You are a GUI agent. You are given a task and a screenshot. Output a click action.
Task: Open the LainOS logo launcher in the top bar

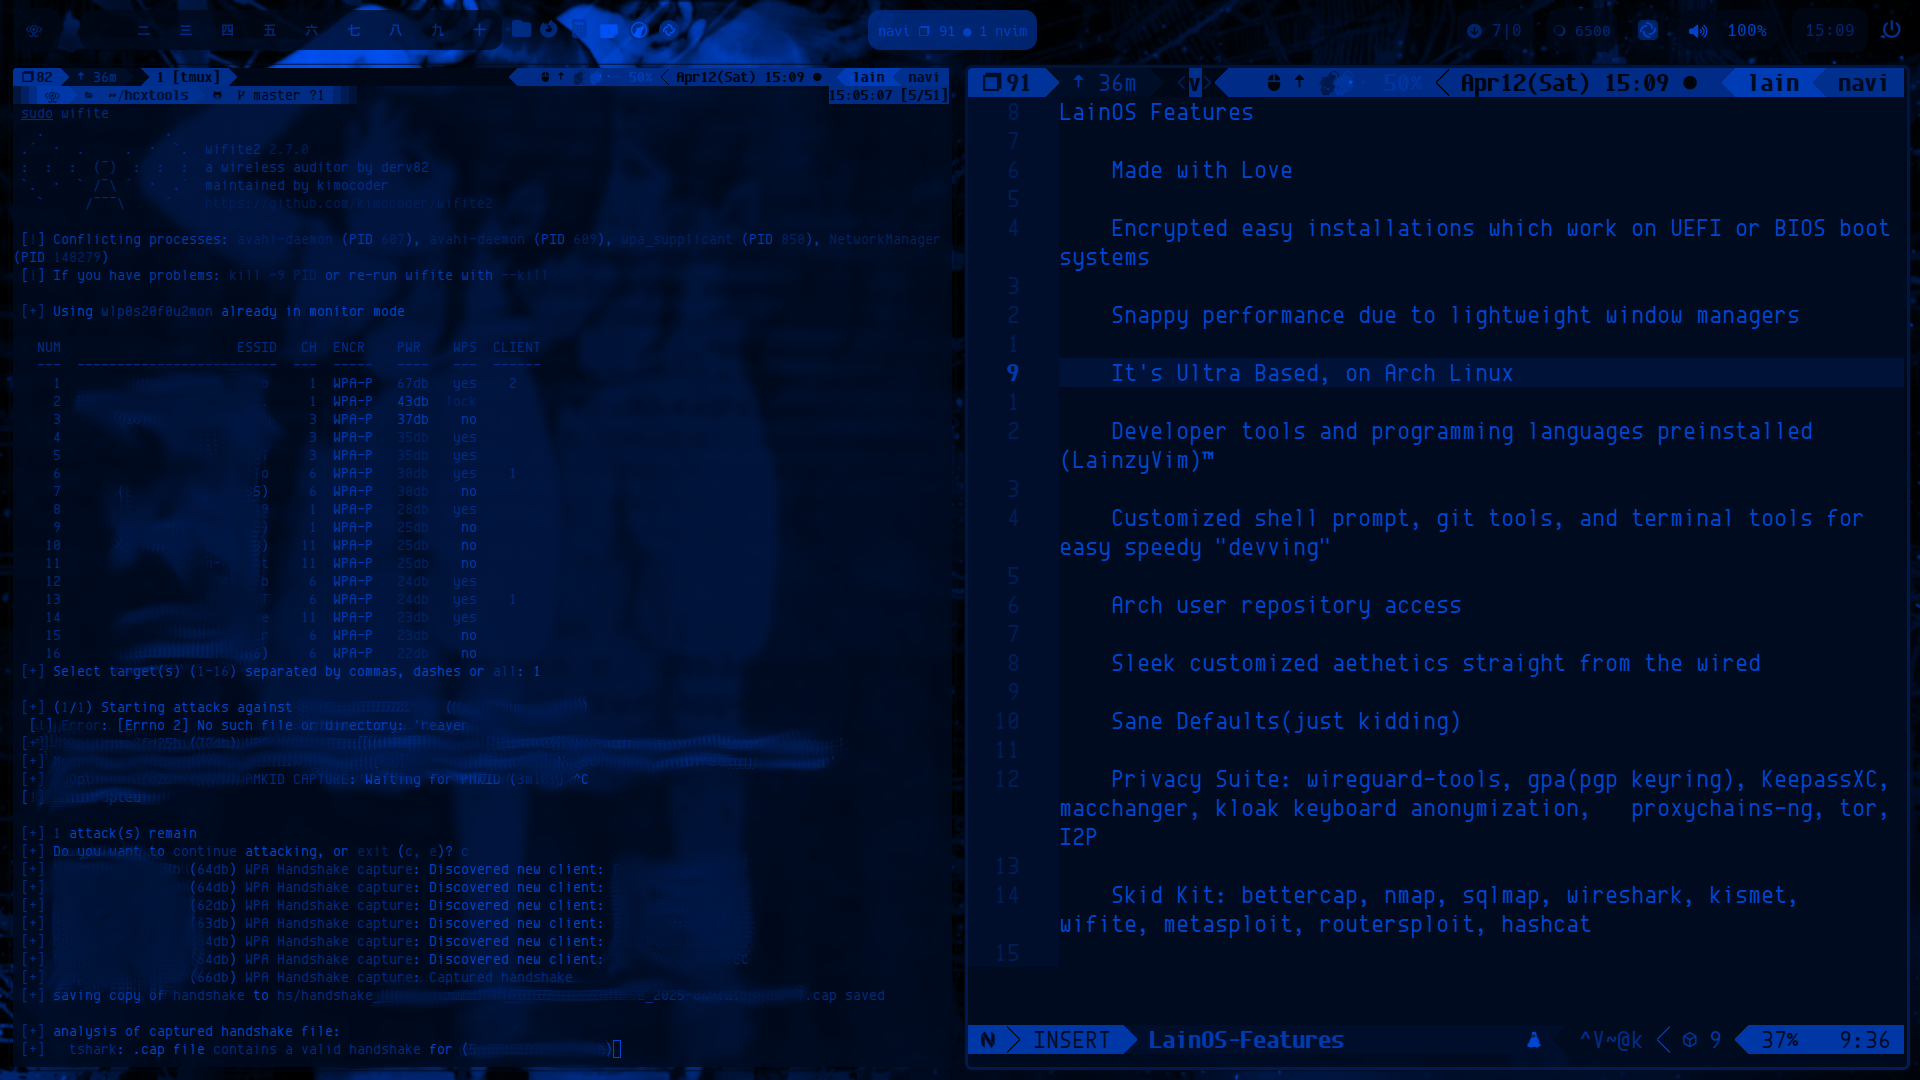tap(34, 30)
